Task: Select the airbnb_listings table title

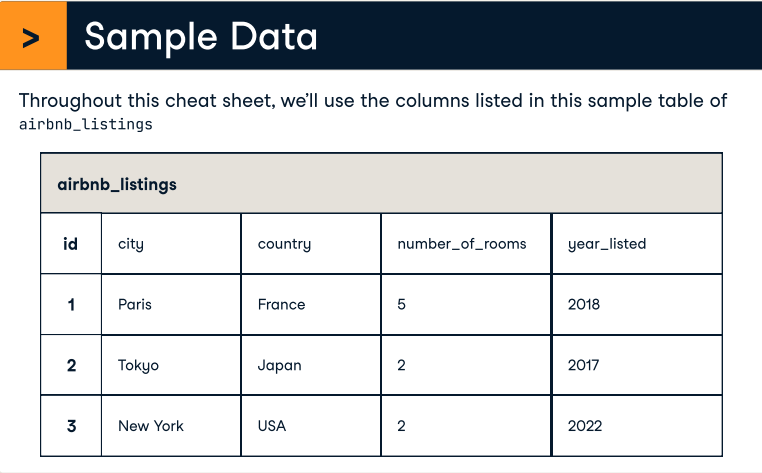Action: click(x=117, y=184)
